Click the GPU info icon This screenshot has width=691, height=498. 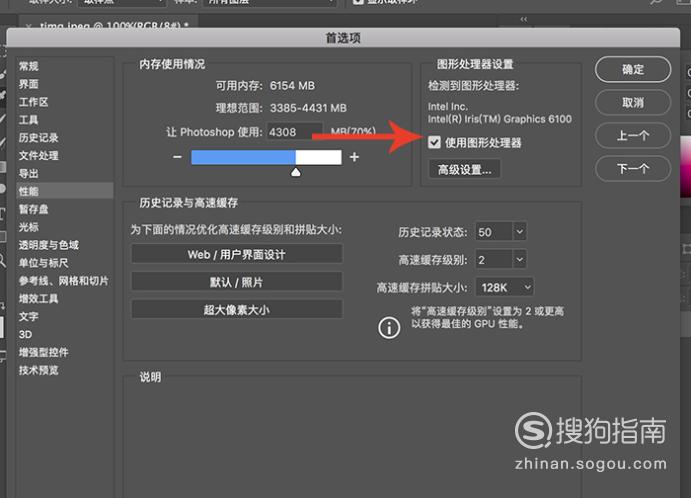[389, 328]
